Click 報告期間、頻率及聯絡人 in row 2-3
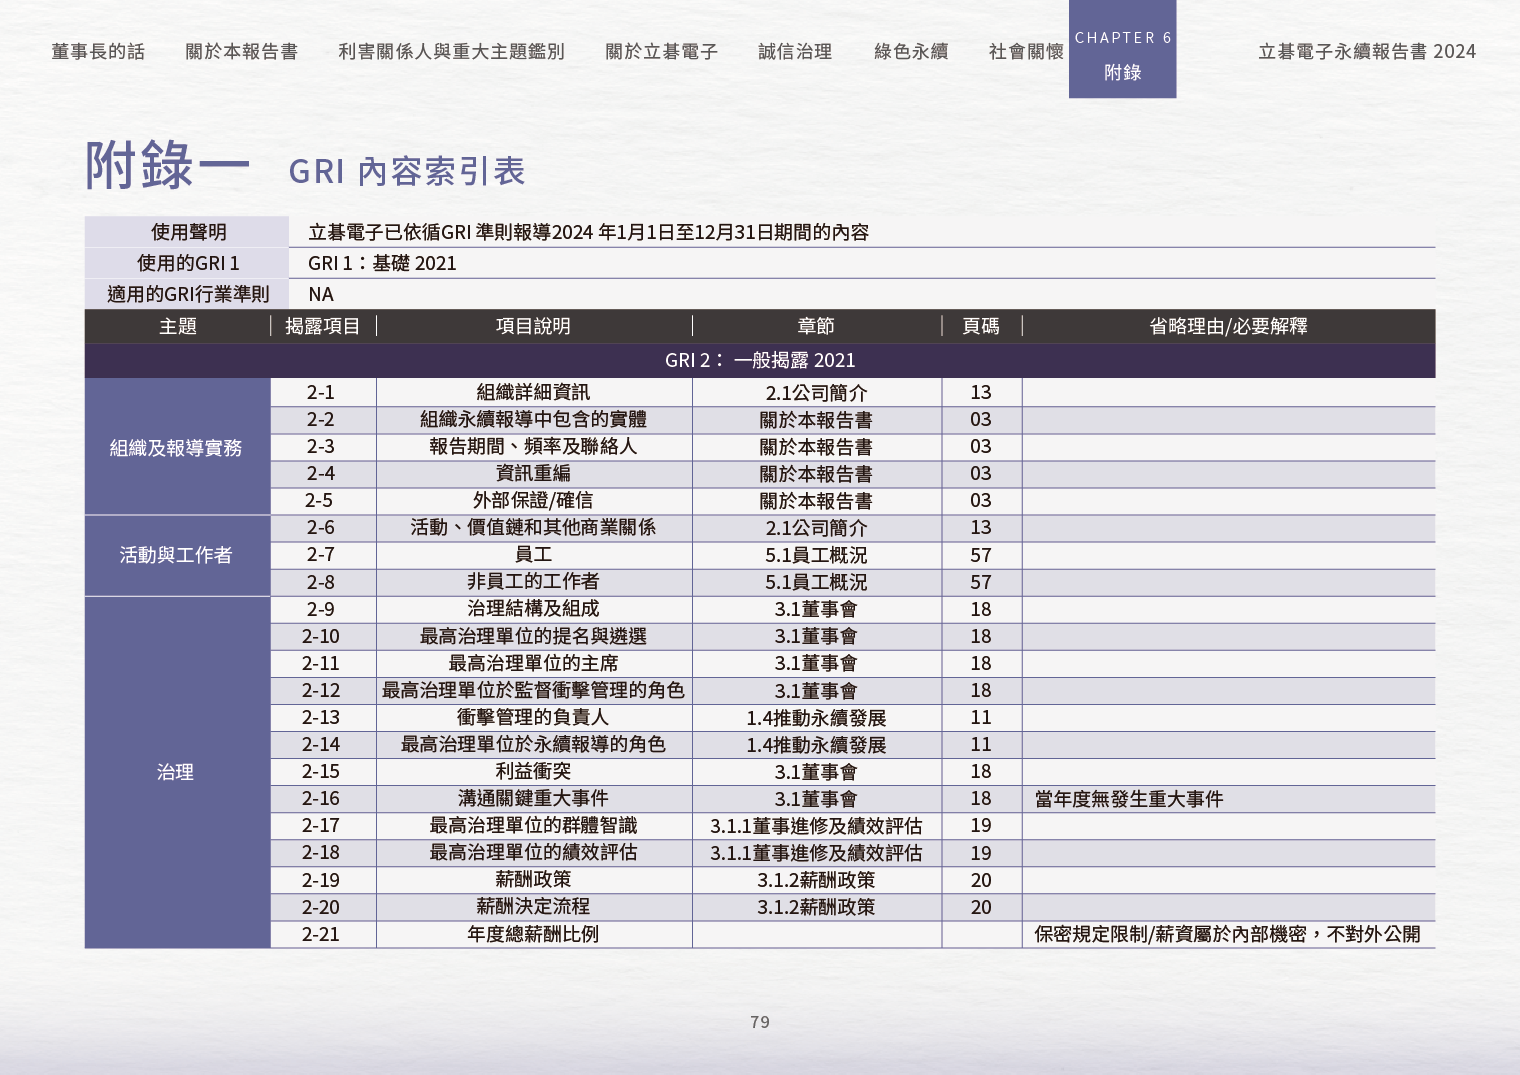 (533, 446)
